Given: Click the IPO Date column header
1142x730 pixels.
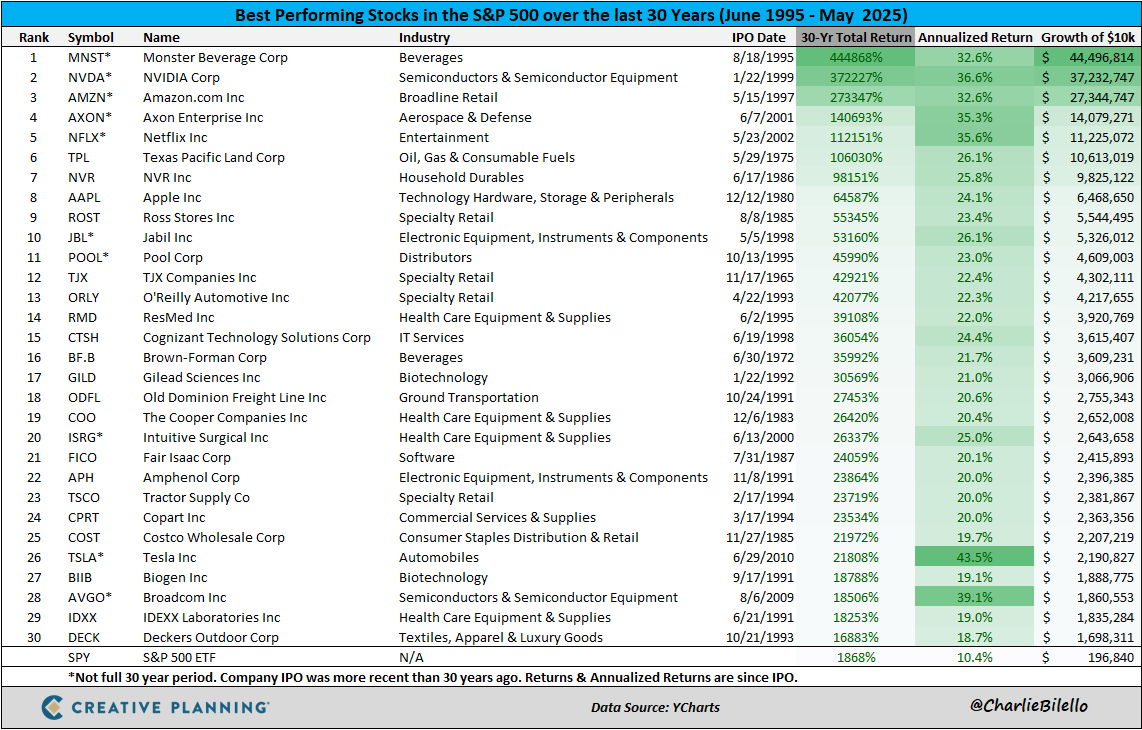Looking at the screenshot, I should click(759, 37).
